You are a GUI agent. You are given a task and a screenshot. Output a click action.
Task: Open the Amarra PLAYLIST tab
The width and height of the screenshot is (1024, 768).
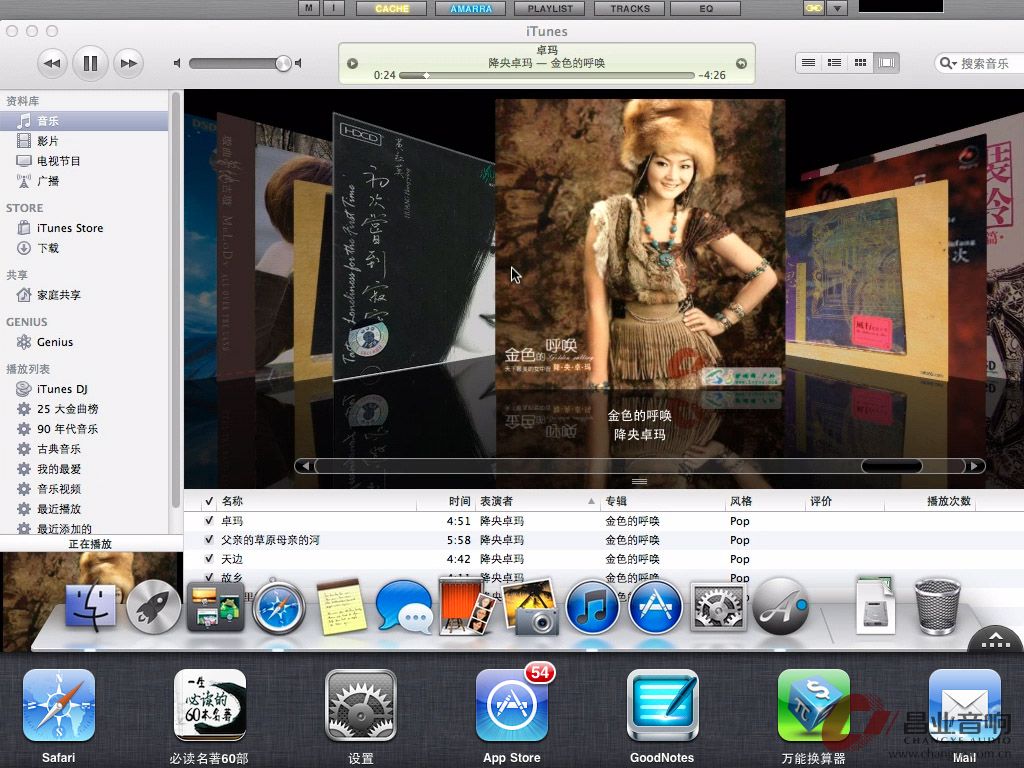click(550, 8)
